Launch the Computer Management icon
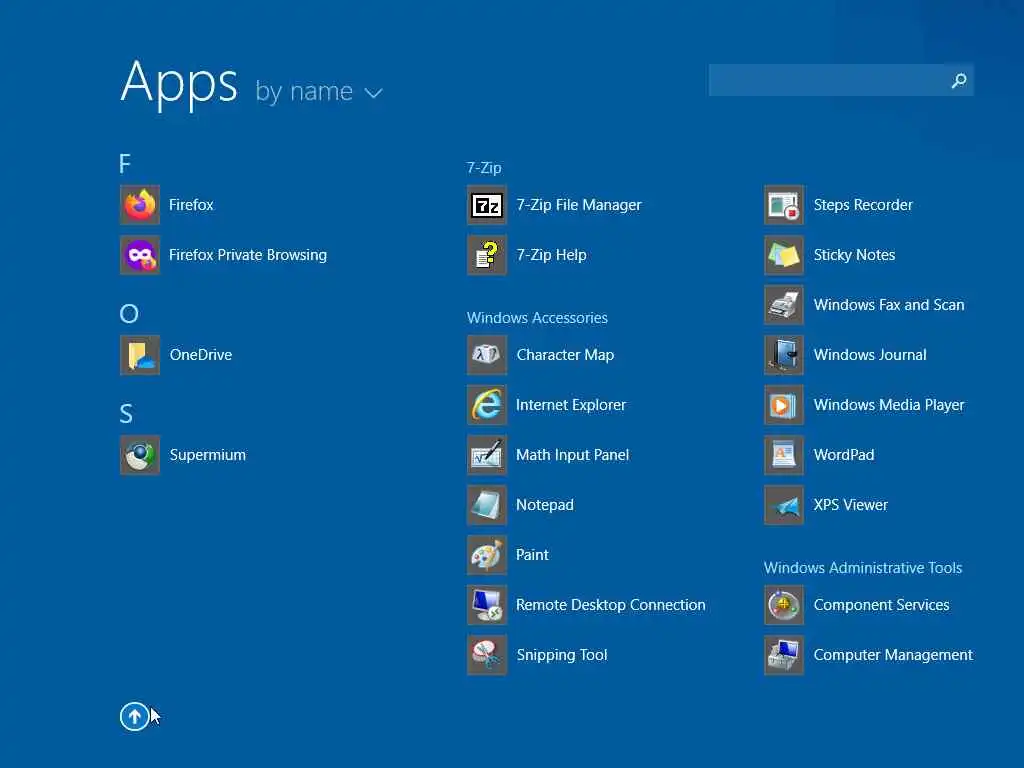This screenshot has height=768, width=1024. click(784, 654)
